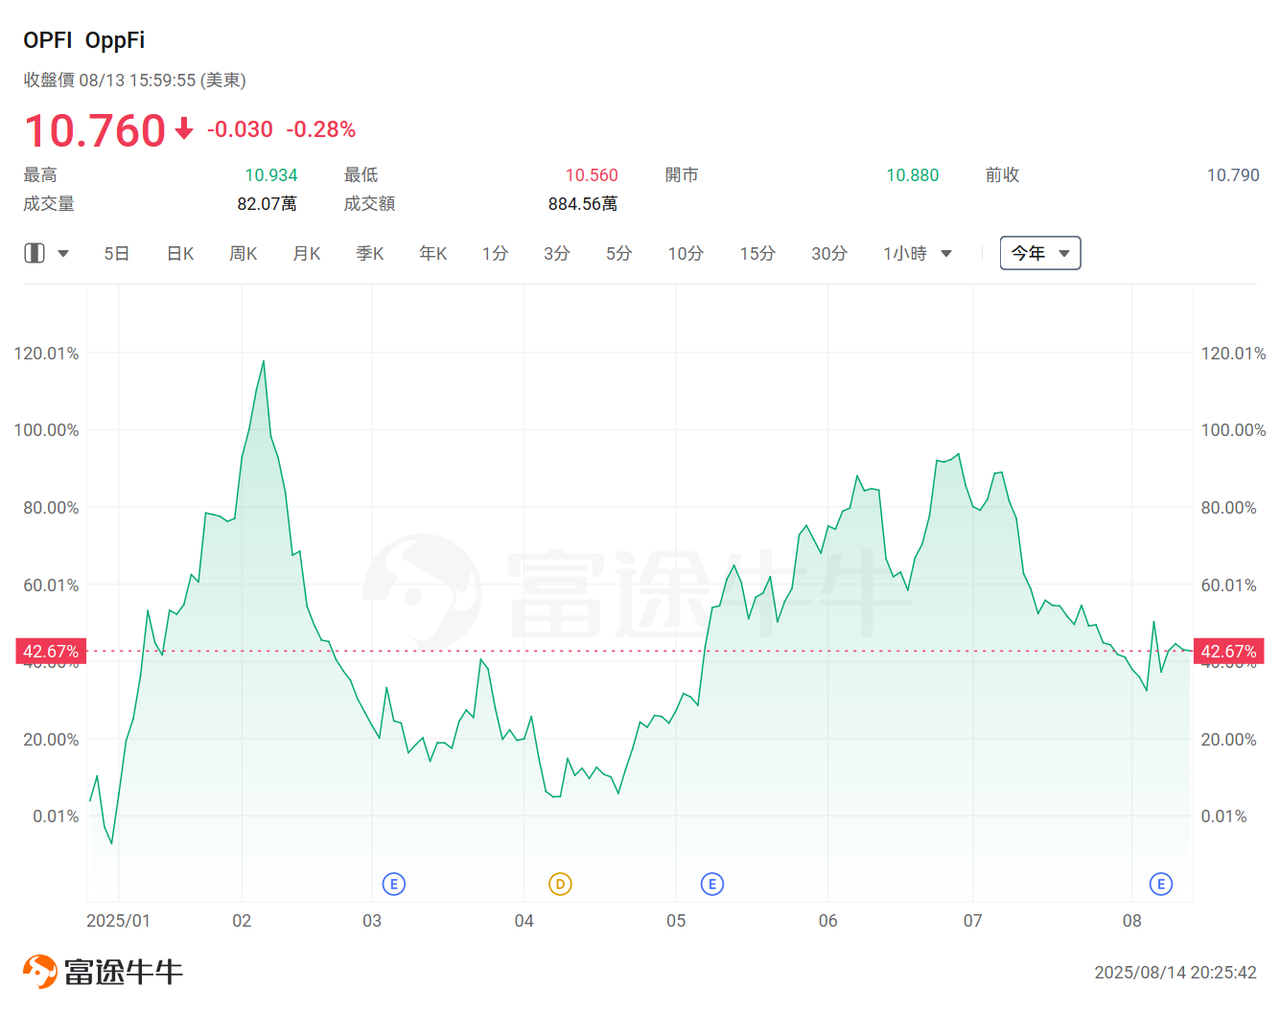
Task: Switch to the 5日 view
Action: pos(117,253)
